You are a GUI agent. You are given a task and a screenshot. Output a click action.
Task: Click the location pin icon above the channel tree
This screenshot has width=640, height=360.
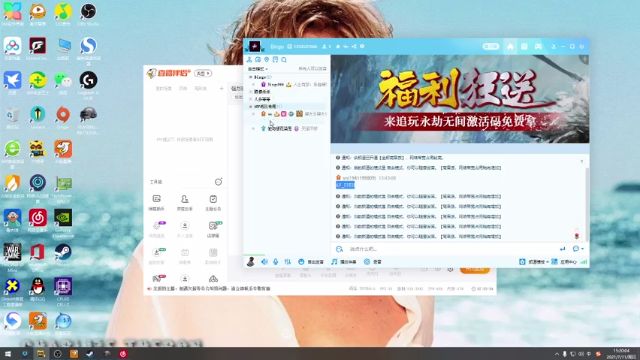click(267, 60)
